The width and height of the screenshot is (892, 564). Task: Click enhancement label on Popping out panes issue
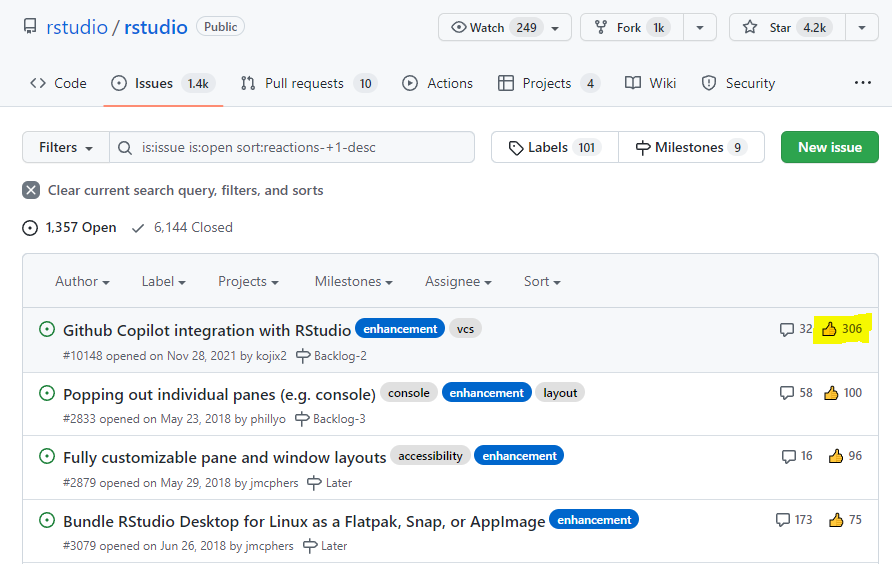tap(486, 393)
